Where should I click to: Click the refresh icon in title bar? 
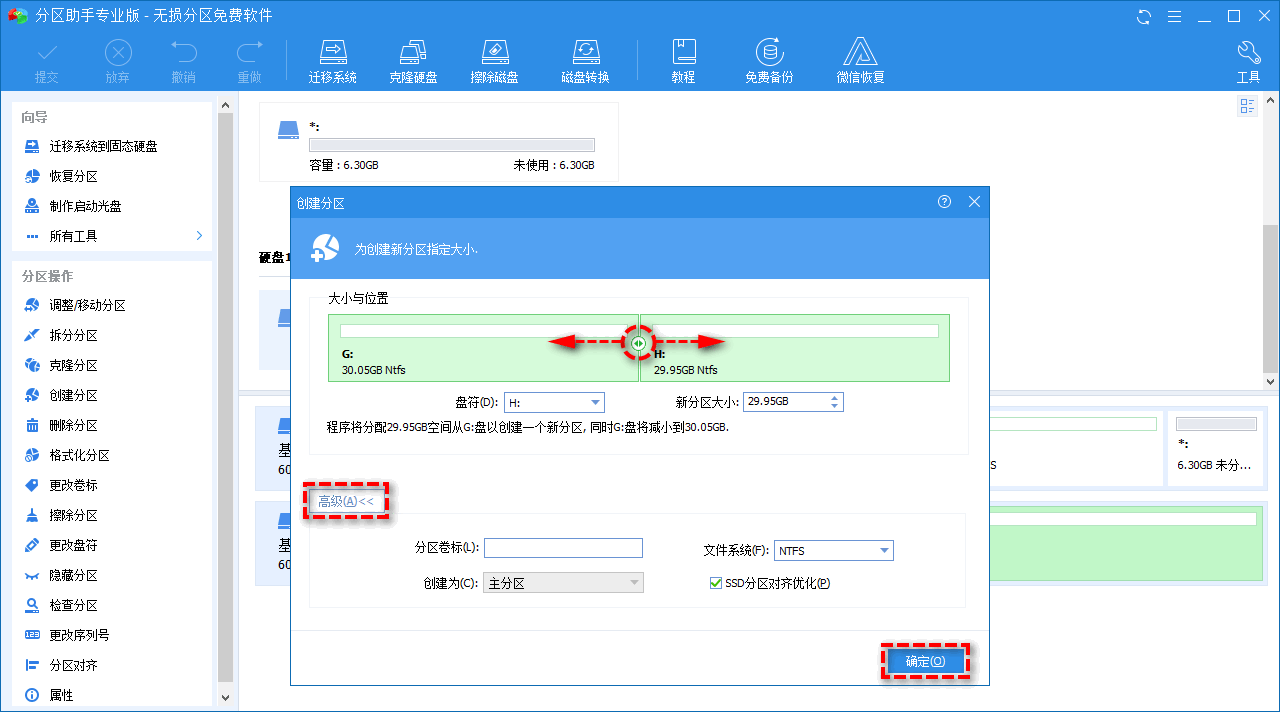1144,16
